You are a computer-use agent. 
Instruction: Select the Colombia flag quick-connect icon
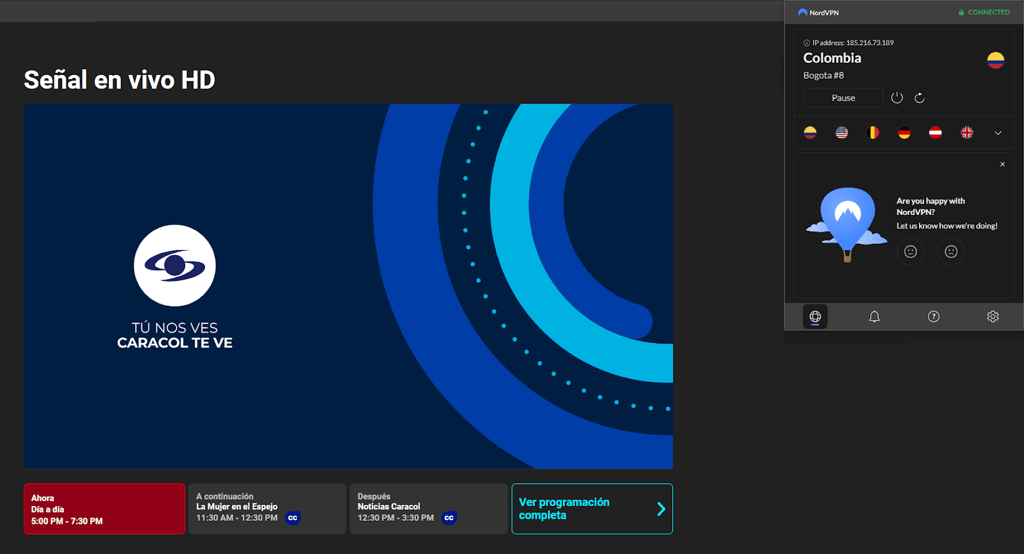(x=810, y=133)
